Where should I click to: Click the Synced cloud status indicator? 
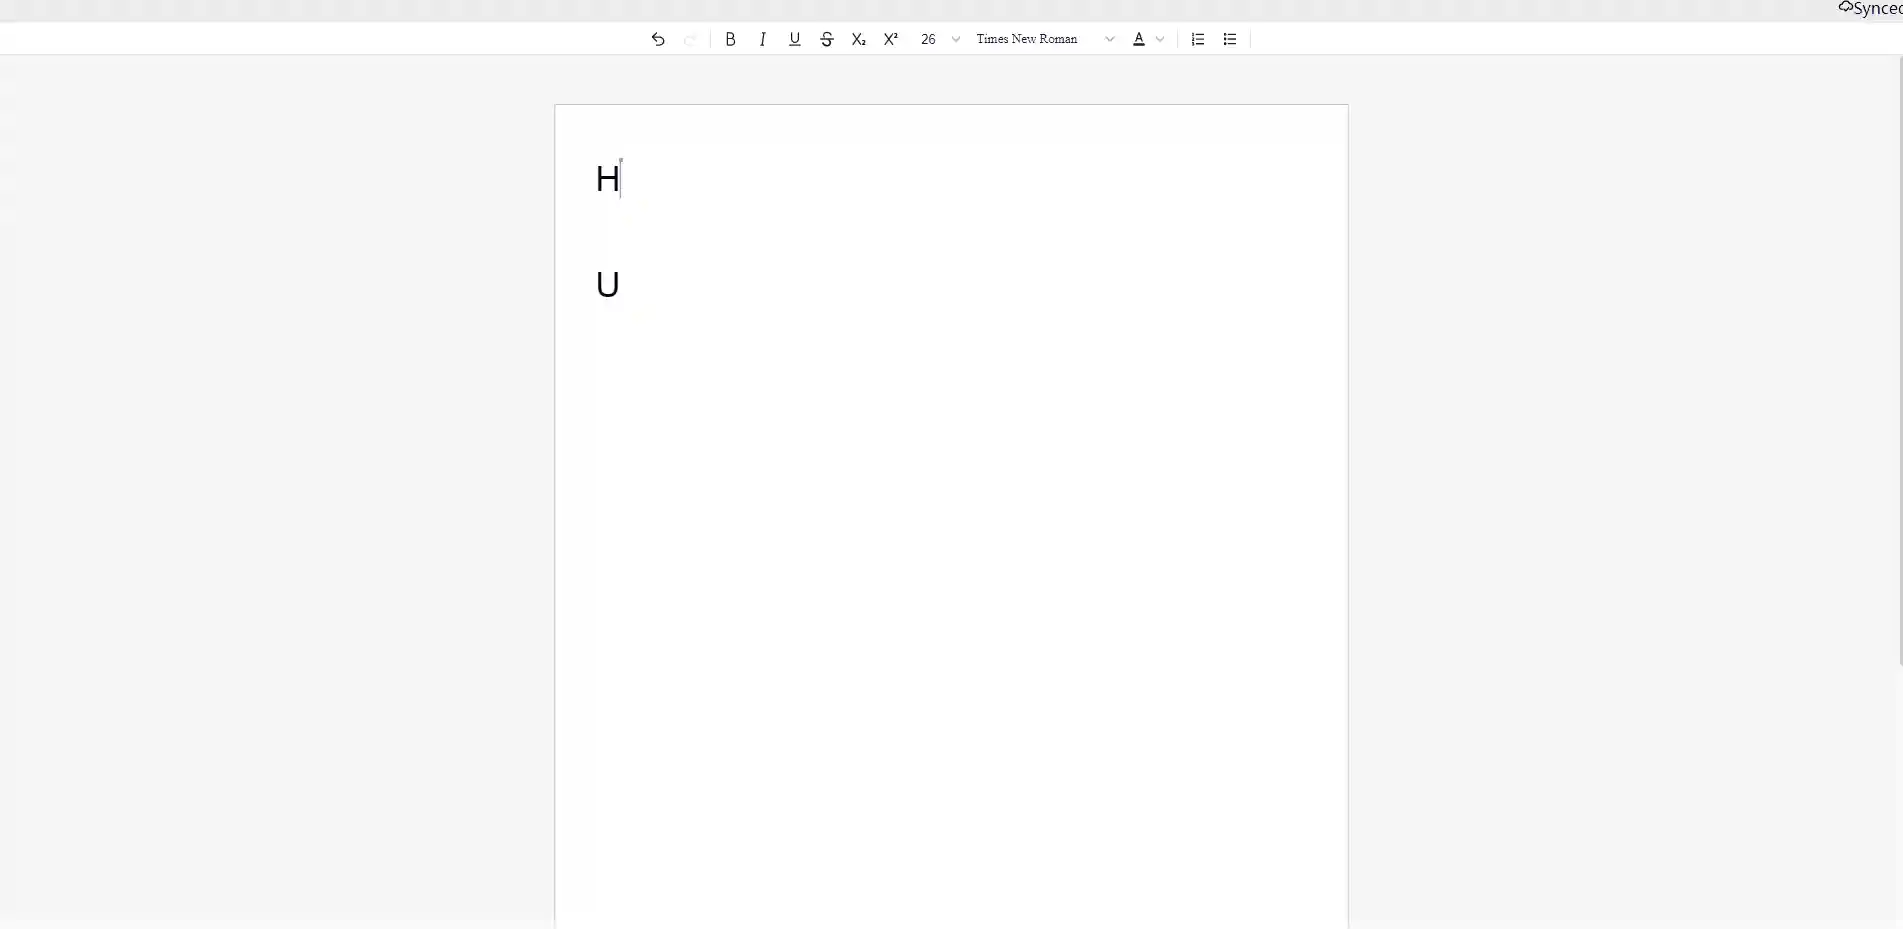(1868, 9)
